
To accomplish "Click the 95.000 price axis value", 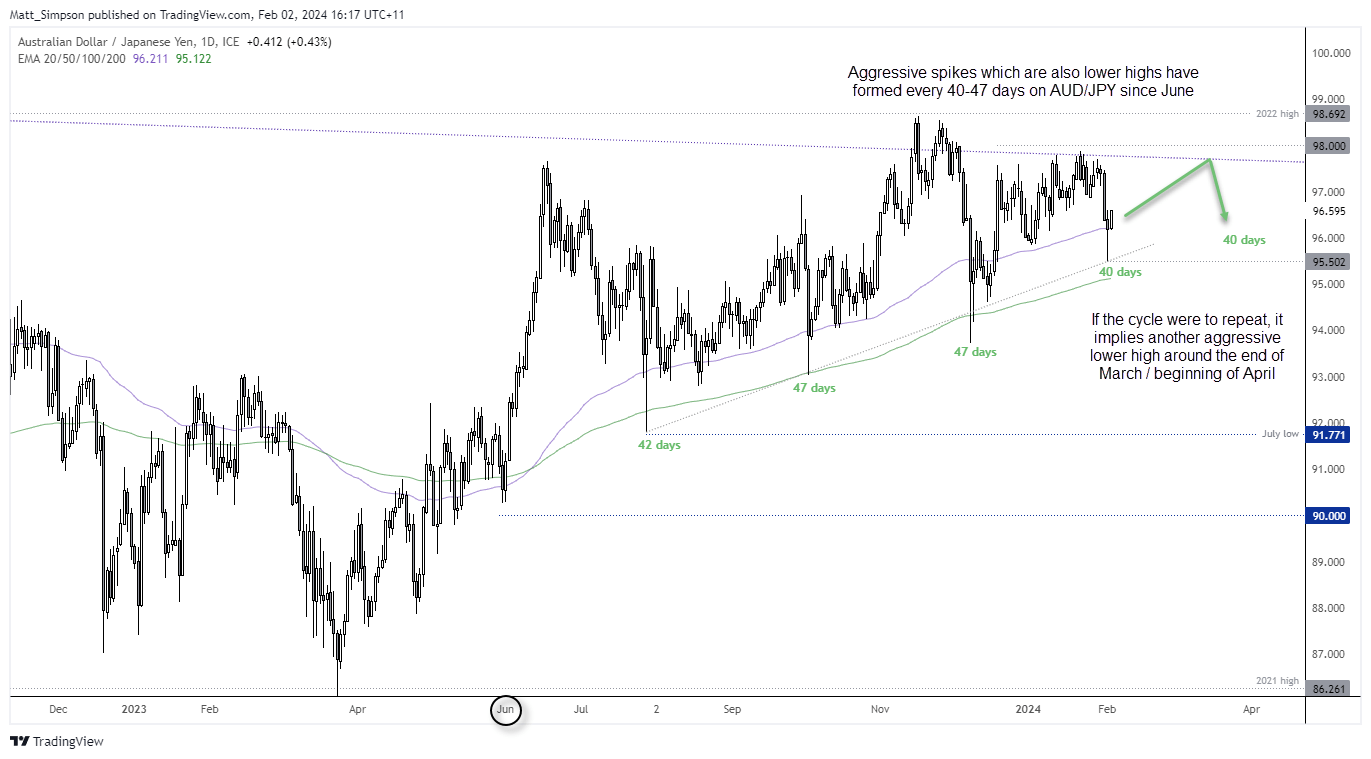I will coord(1330,284).
